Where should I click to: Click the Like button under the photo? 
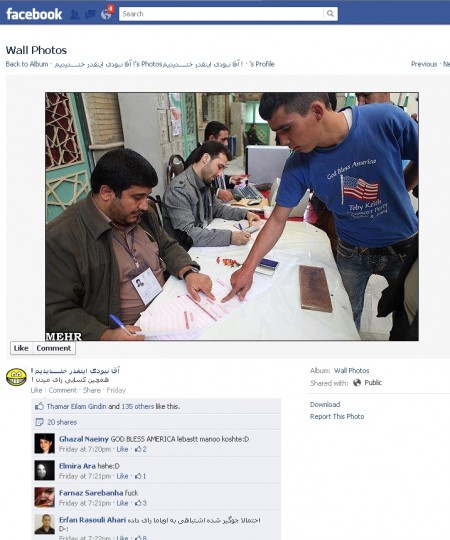[21, 348]
